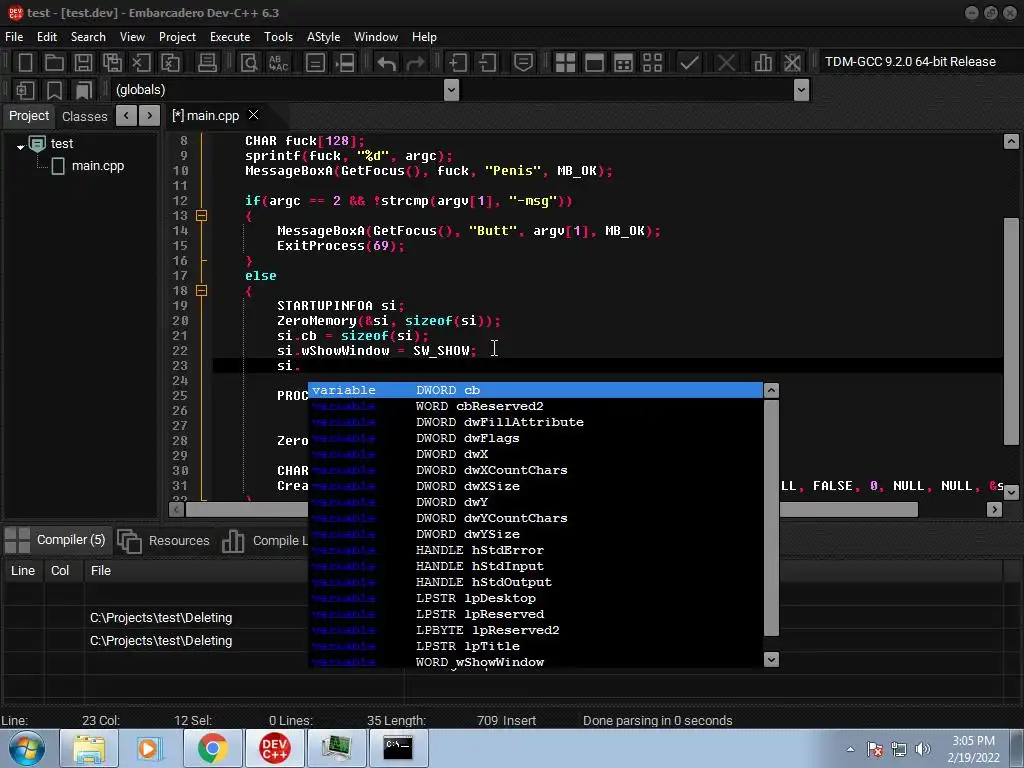Click the Open folder toolbar icon
This screenshot has height=768, width=1024.
54,62
